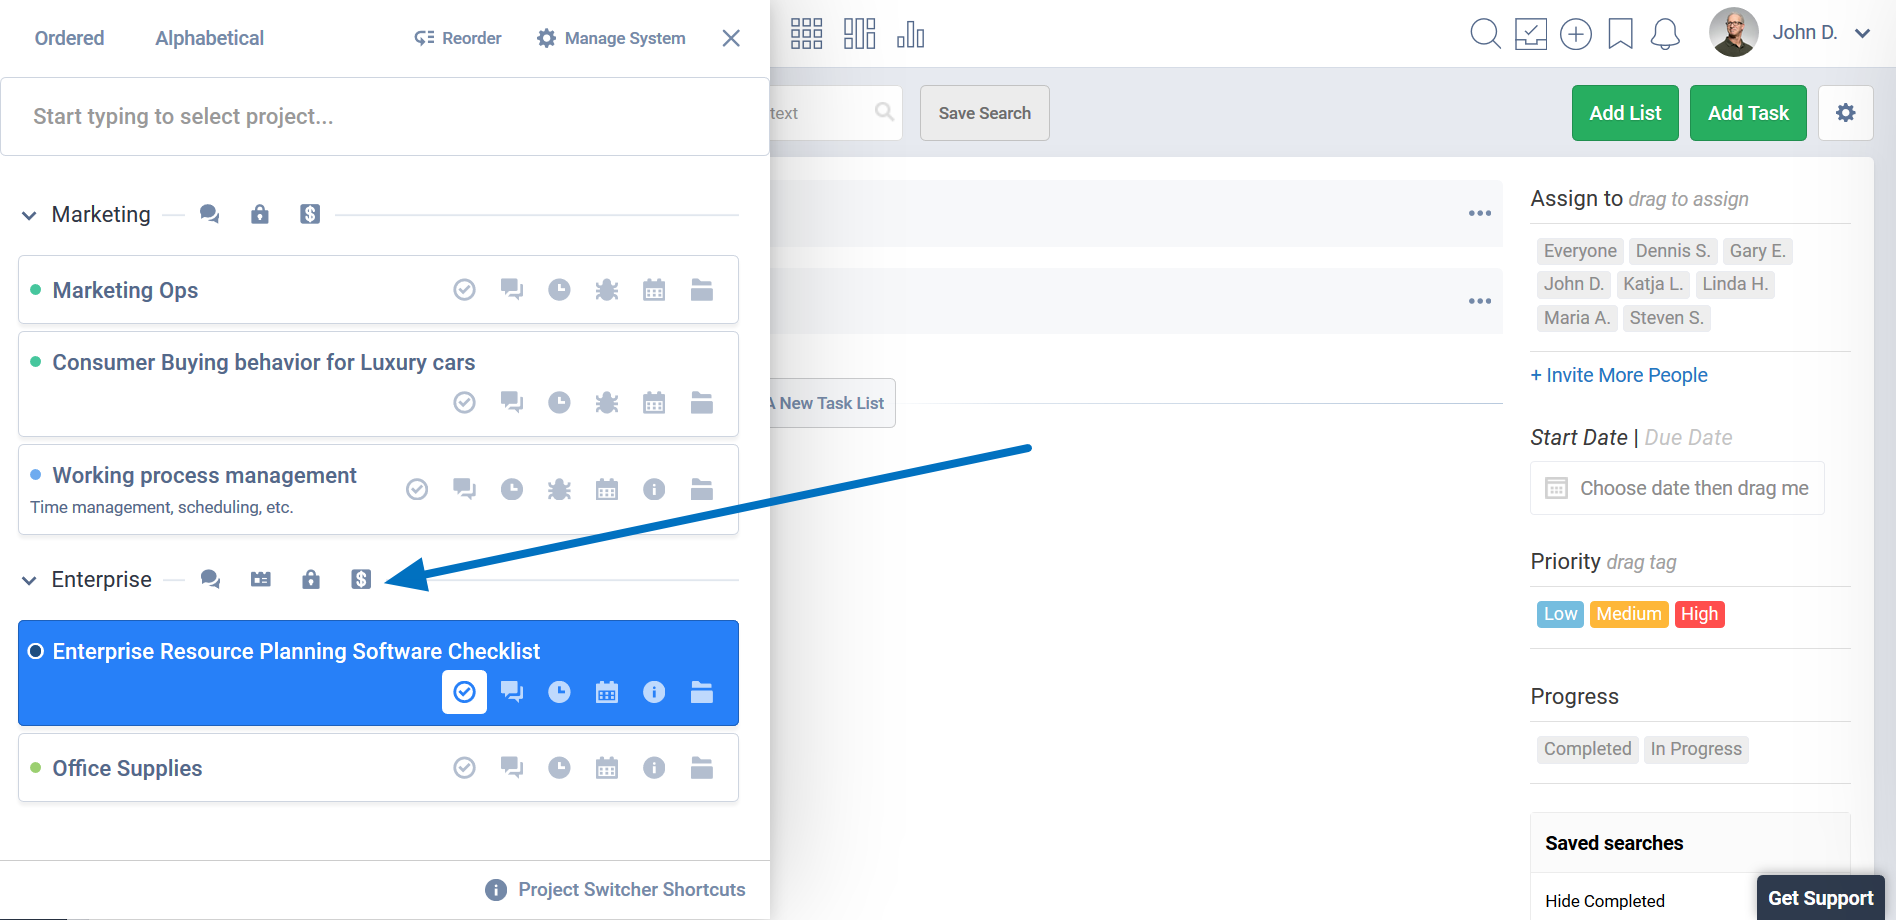Screen dimensions: 1896x920
Task: Click the Add Task button
Action: tap(1747, 113)
